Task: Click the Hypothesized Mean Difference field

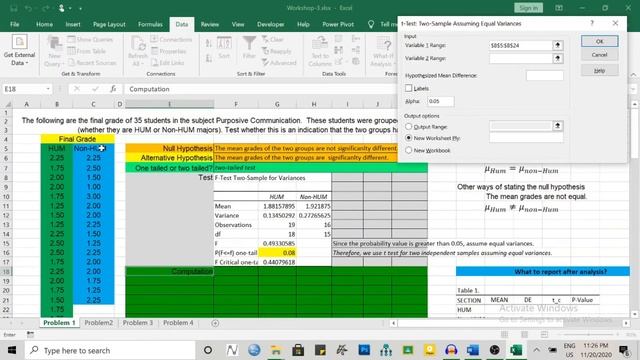Action: click(x=544, y=76)
